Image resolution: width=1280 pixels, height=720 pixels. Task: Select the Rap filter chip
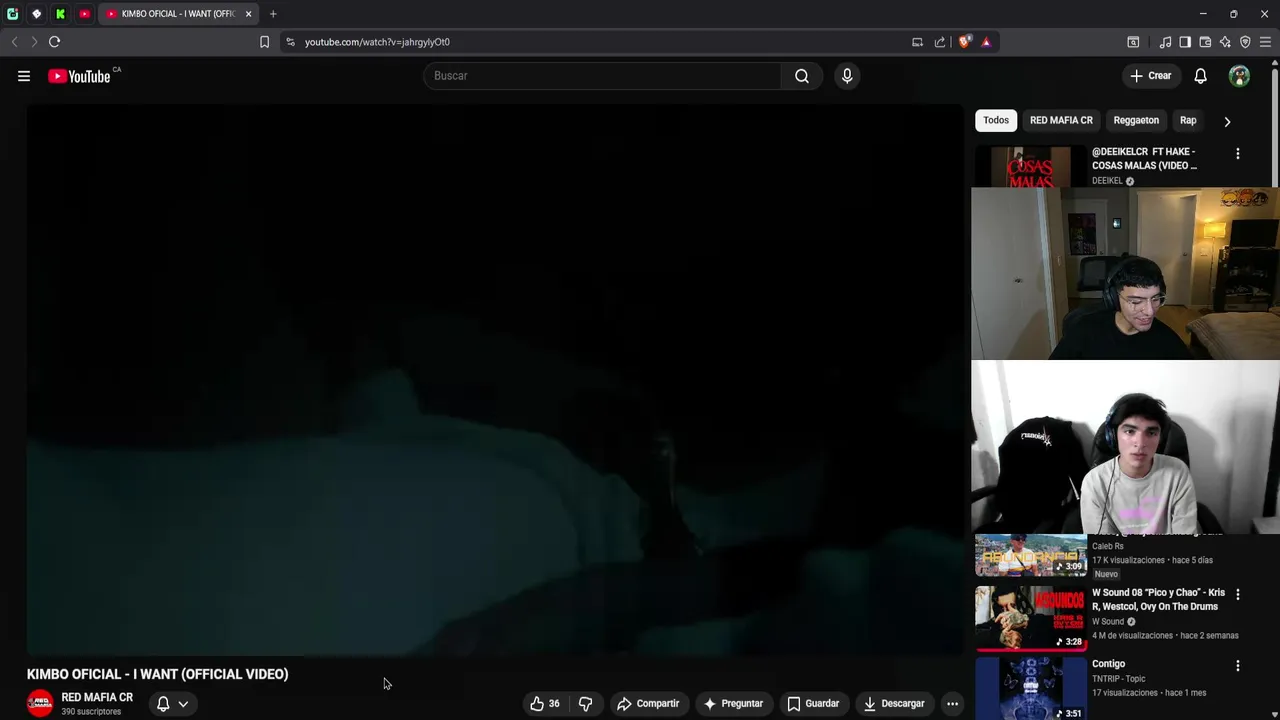1188,120
